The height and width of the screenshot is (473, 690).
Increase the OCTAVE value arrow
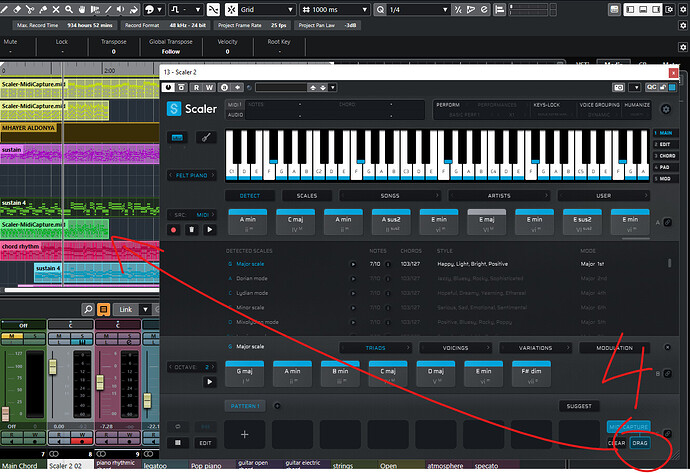coord(213,367)
